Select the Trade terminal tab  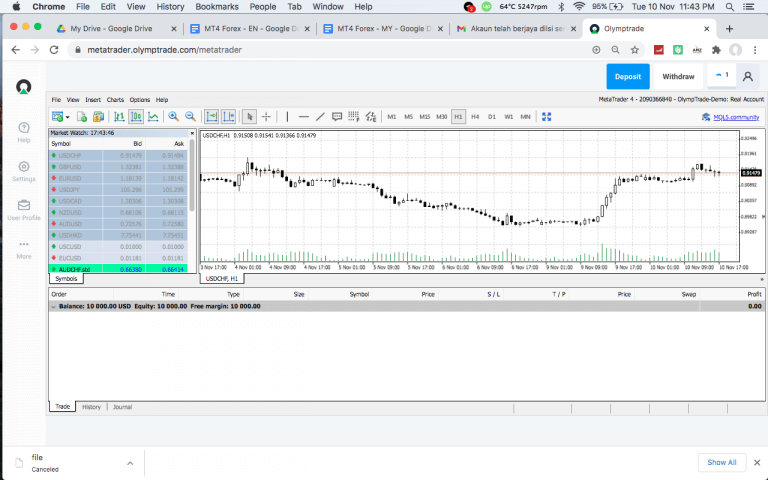(x=62, y=407)
